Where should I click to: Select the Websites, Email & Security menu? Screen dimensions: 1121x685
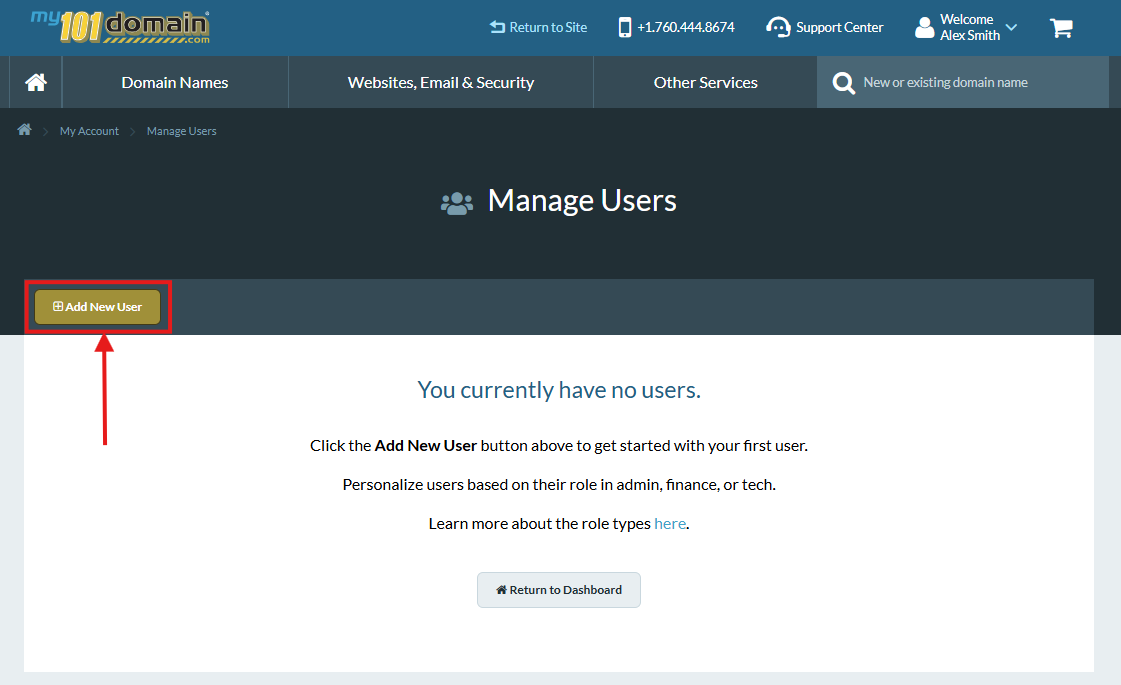click(440, 82)
